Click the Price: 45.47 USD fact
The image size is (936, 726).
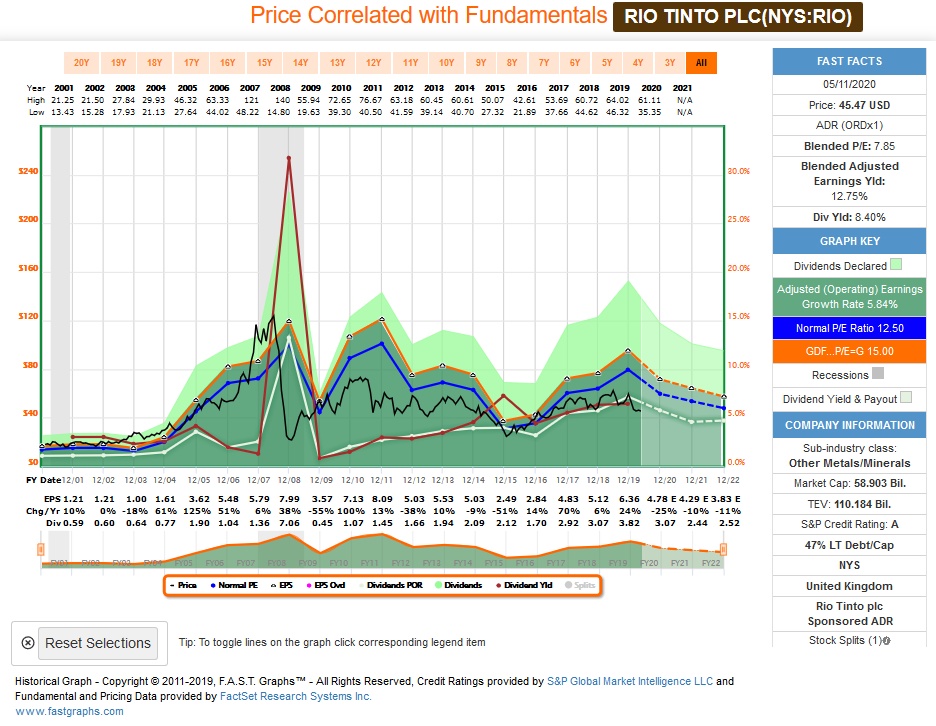[849, 105]
